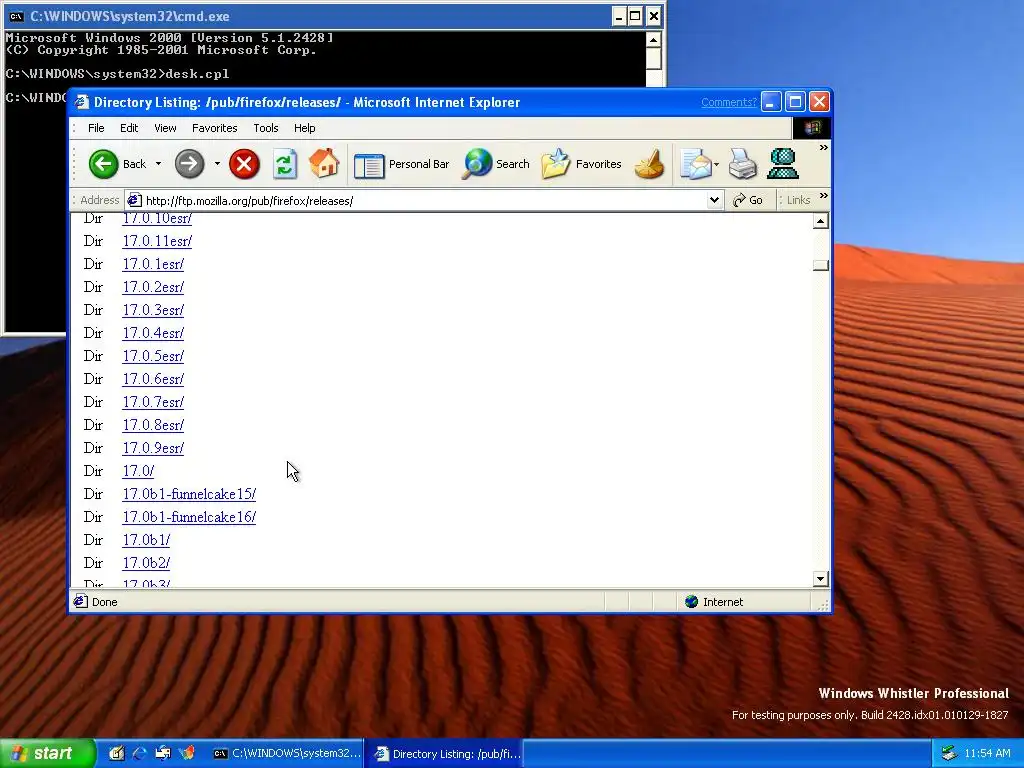Image resolution: width=1024 pixels, height=768 pixels.
Task: Open the 17.0b1-funnelcake16/ directory link
Action: click(189, 517)
